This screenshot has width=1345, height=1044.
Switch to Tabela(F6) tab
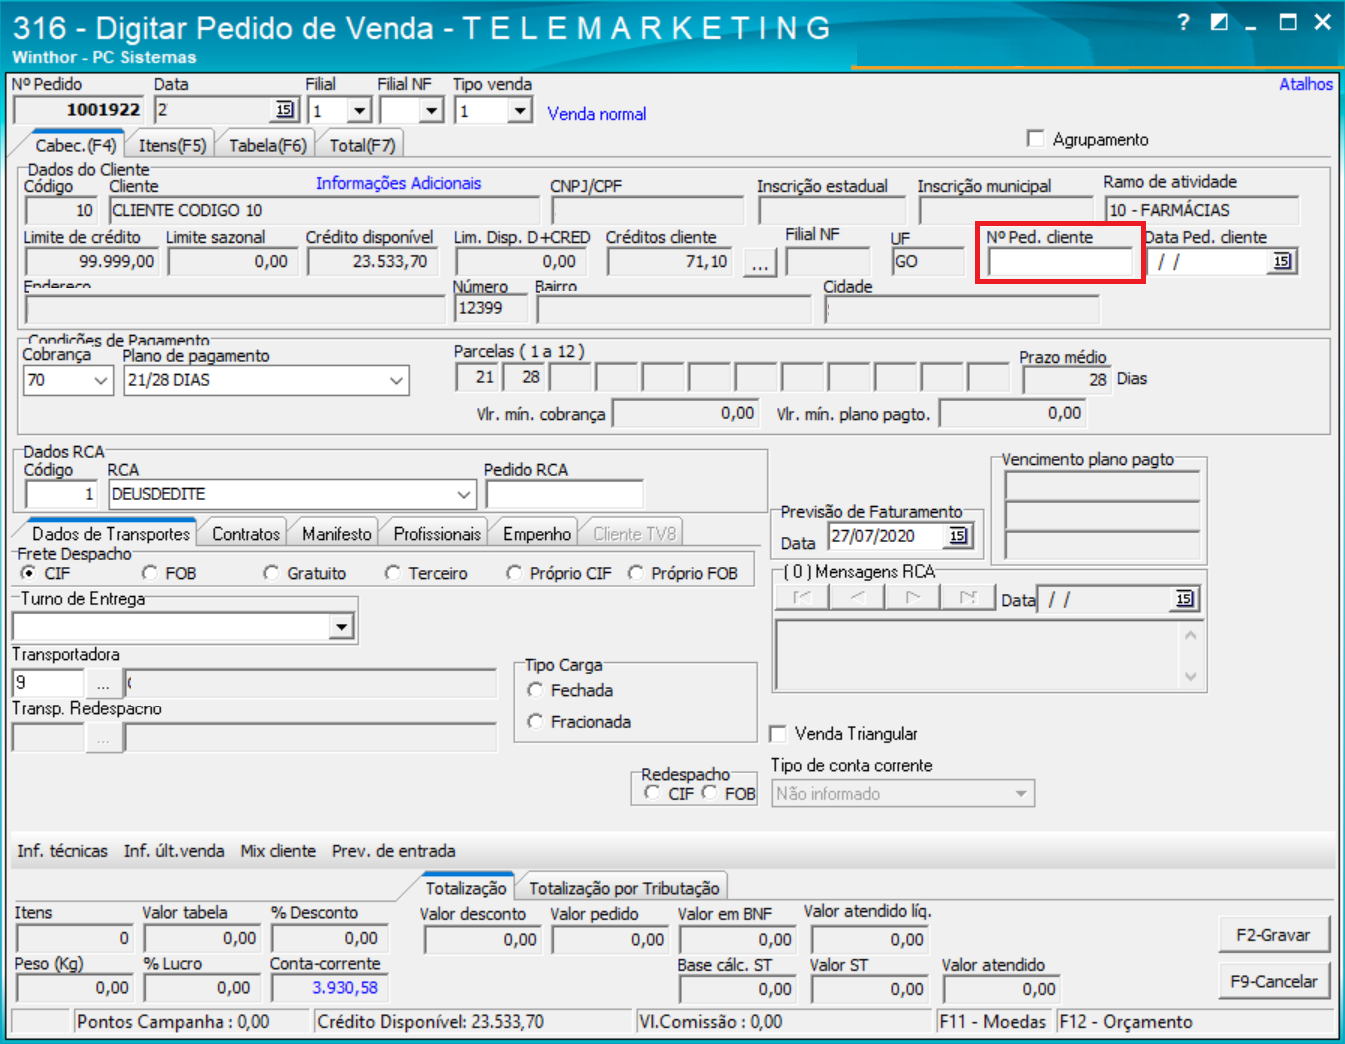point(267,145)
